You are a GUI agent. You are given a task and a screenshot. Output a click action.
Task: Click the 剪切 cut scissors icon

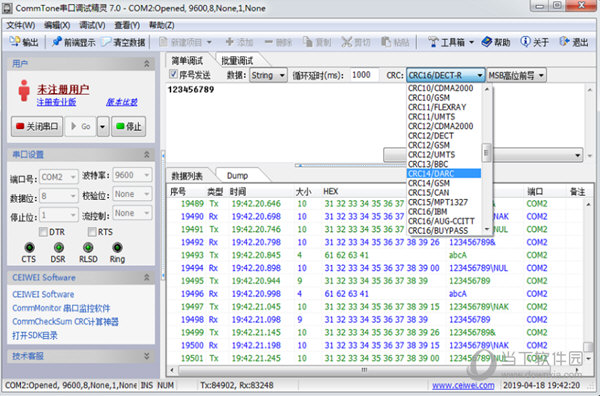[347, 41]
